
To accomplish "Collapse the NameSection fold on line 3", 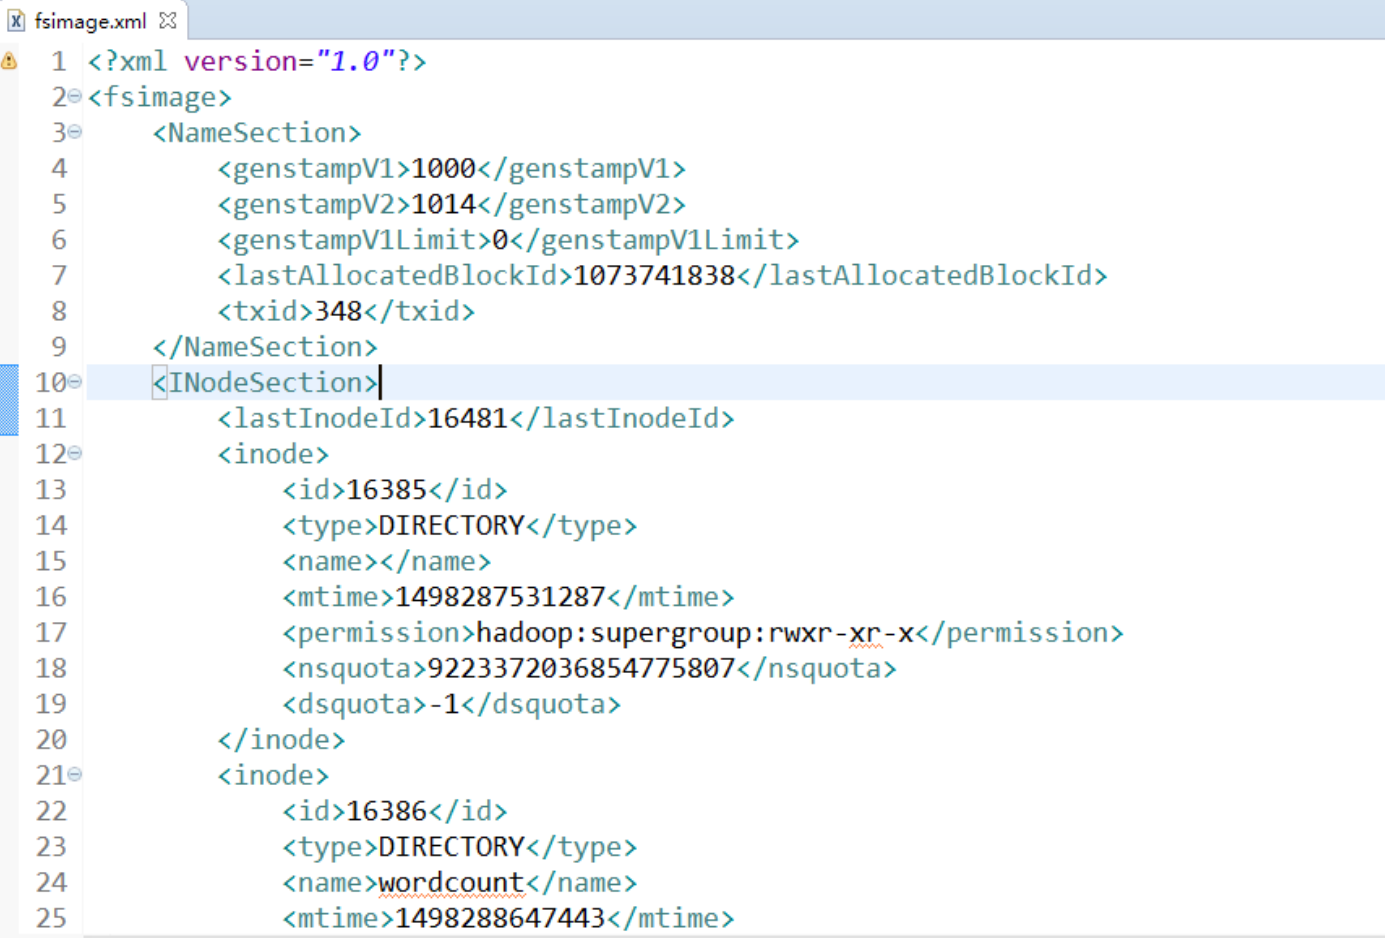I will pyautogui.click(x=75, y=132).
